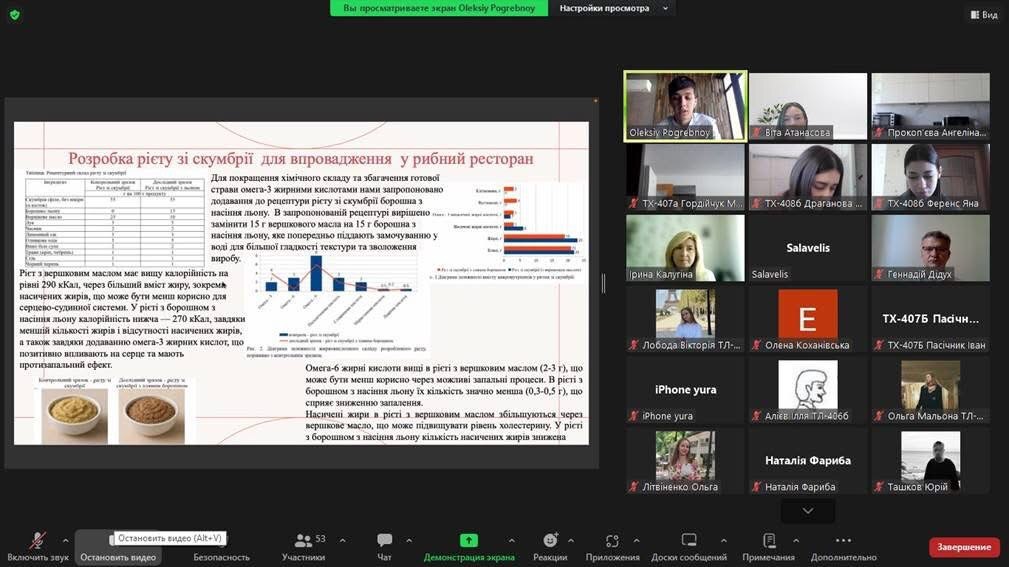This screenshot has height=567, width=1009.
Task: Select Oleksiy Pogrebnoy video tile
Action: (x=685, y=106)
